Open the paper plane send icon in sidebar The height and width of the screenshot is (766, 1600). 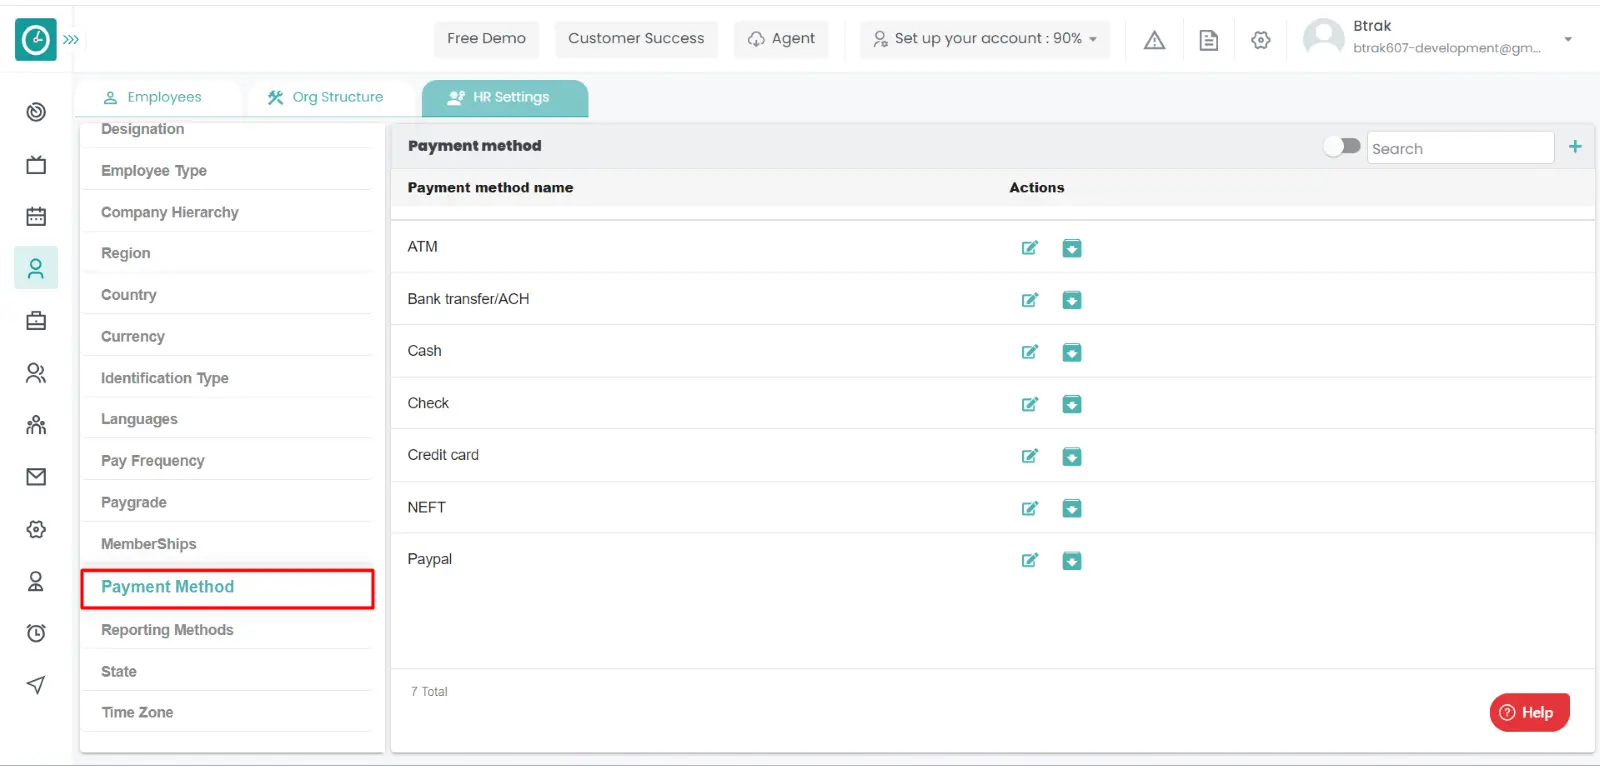pyautogui.click(x=36, y=685)
